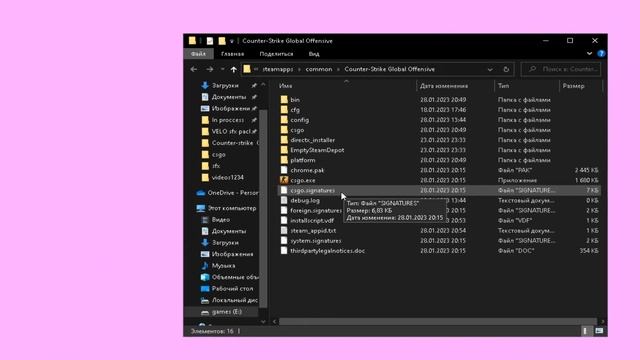Click common in the address path

[x=319, y=69]
